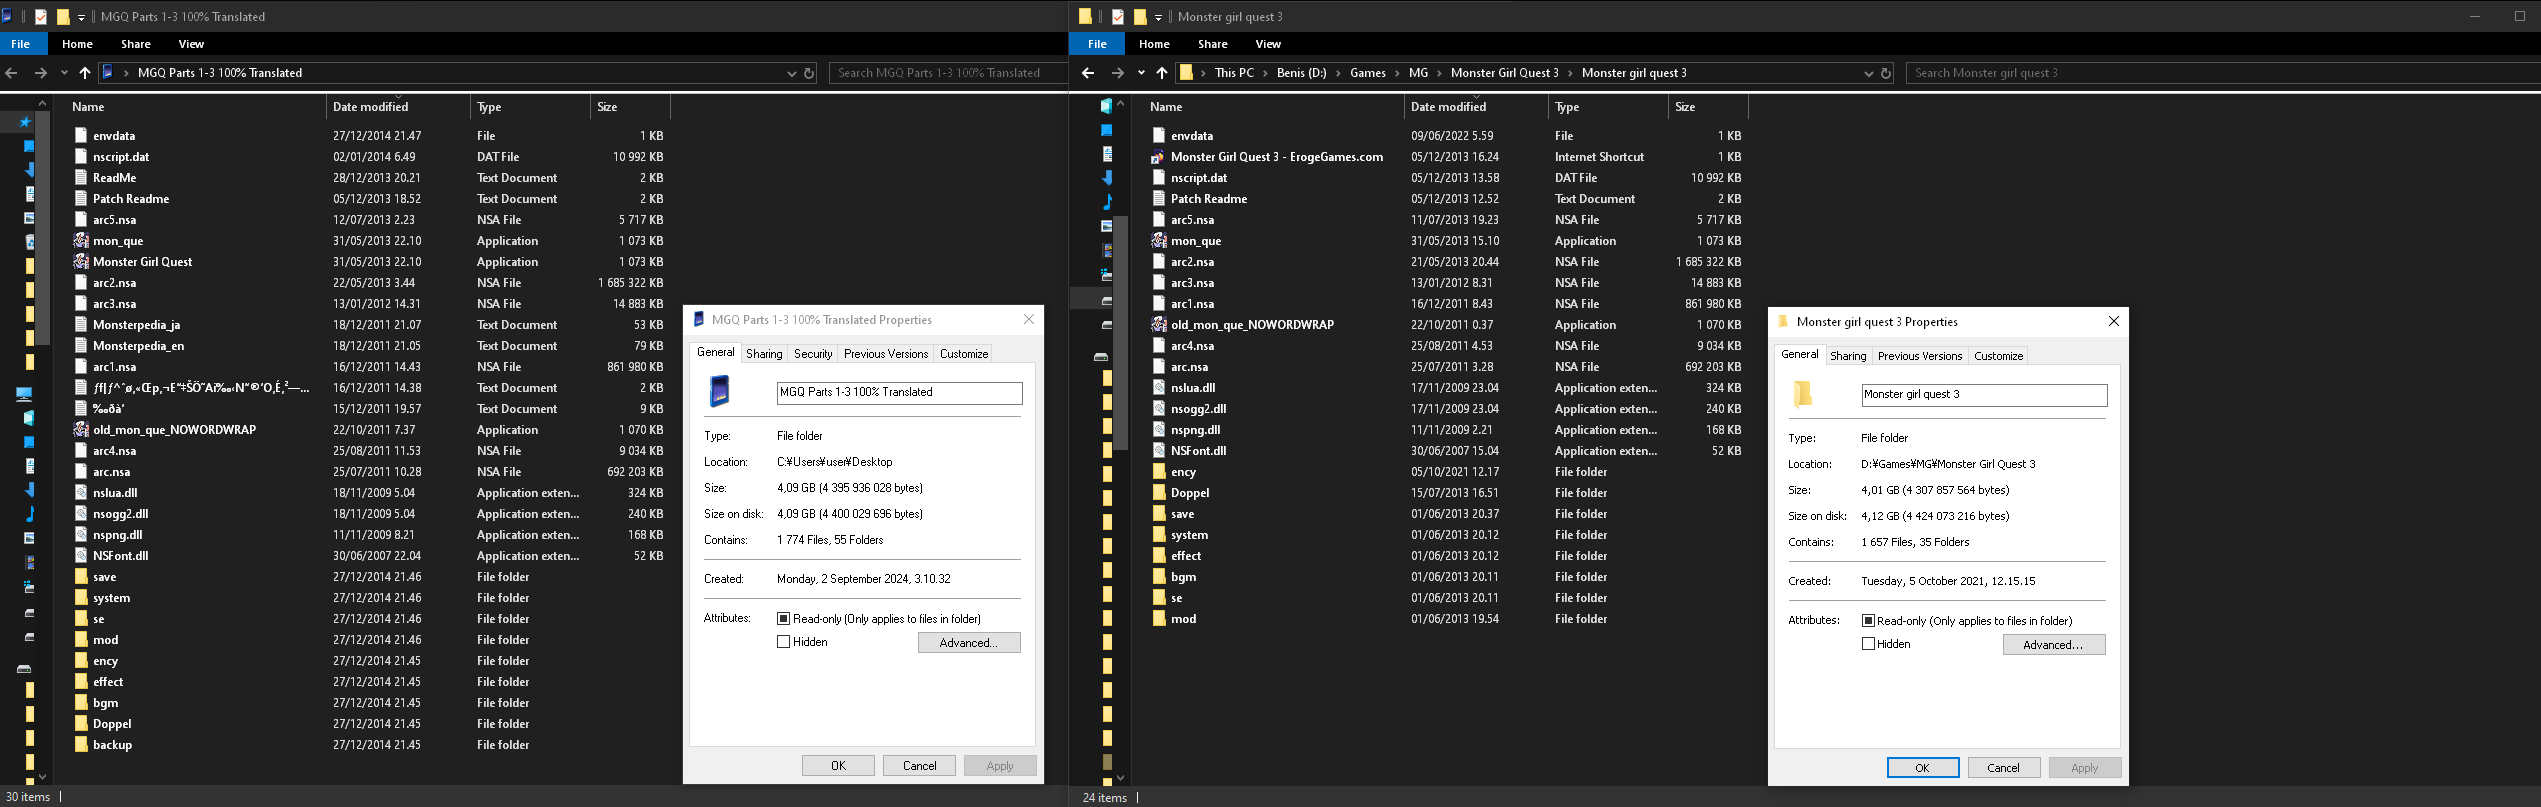Click Up arrow in left Explorer window
This screenshot has width=2541, height=807.
85,73
